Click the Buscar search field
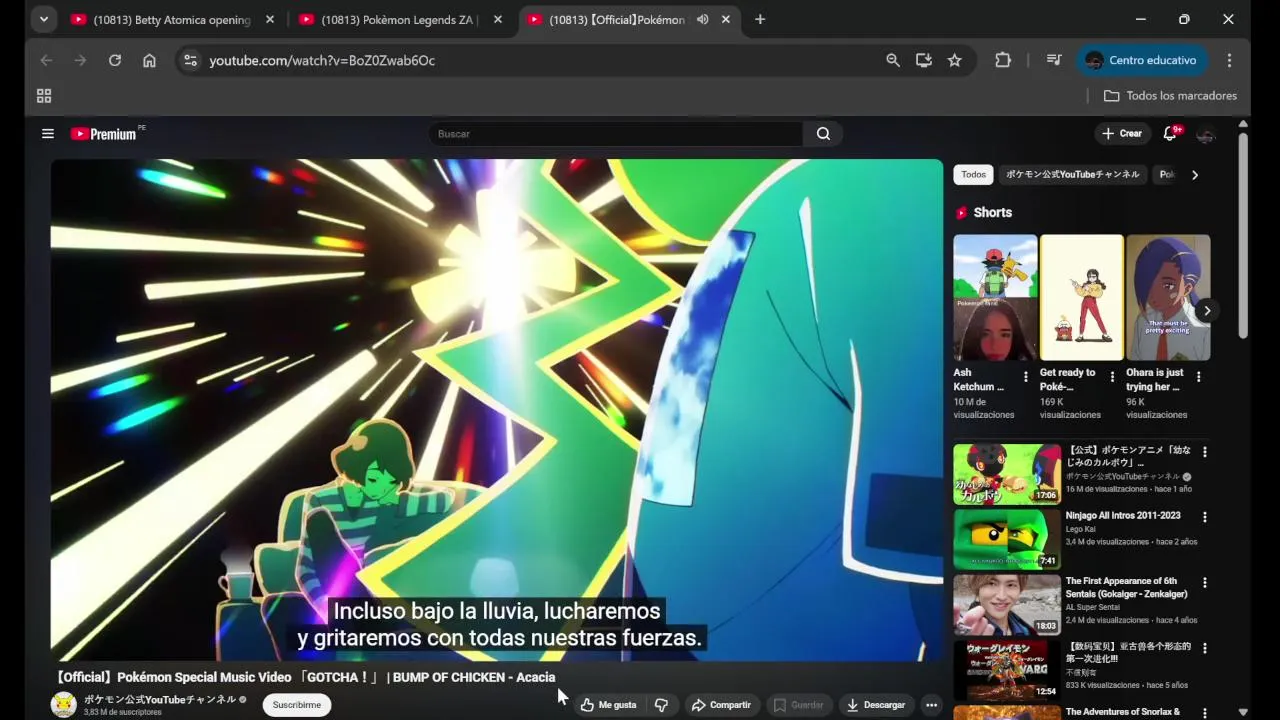 (x=616, y=133)
